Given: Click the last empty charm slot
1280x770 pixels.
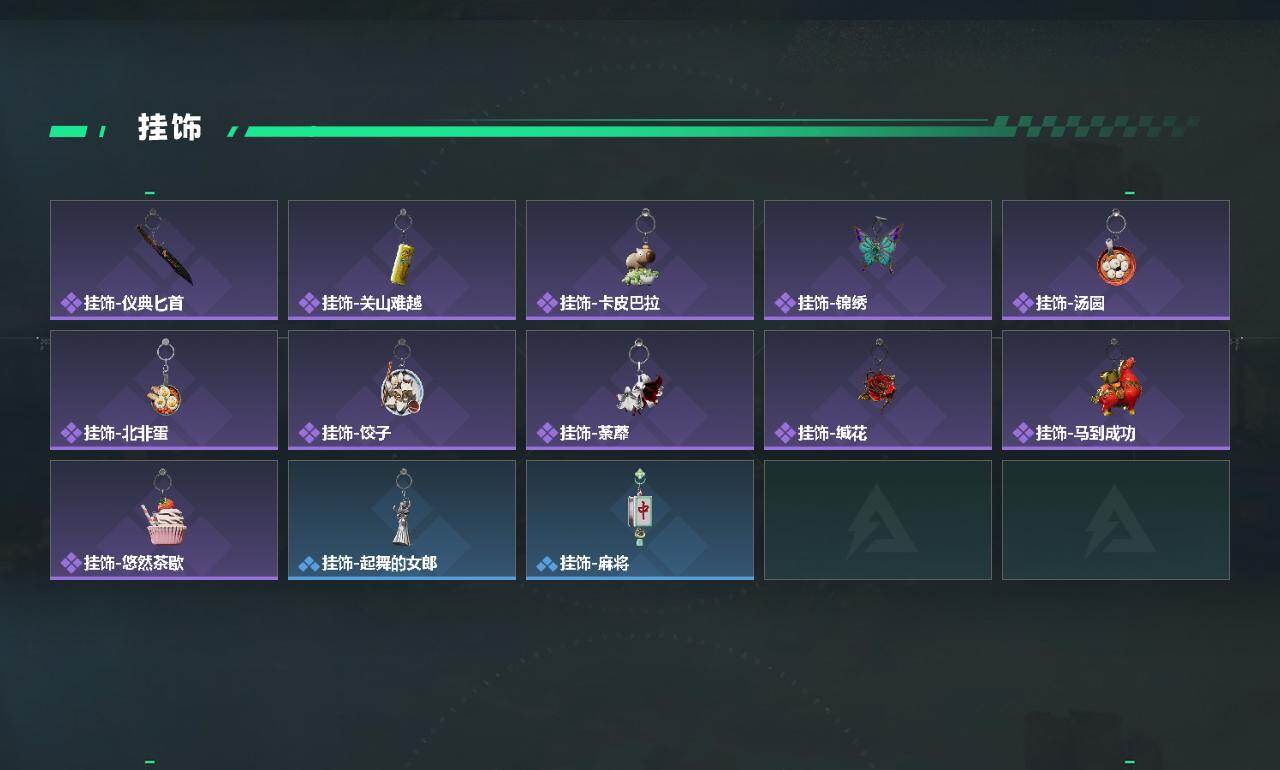Looking at the screenshot, I should (x=1116, y=520).
